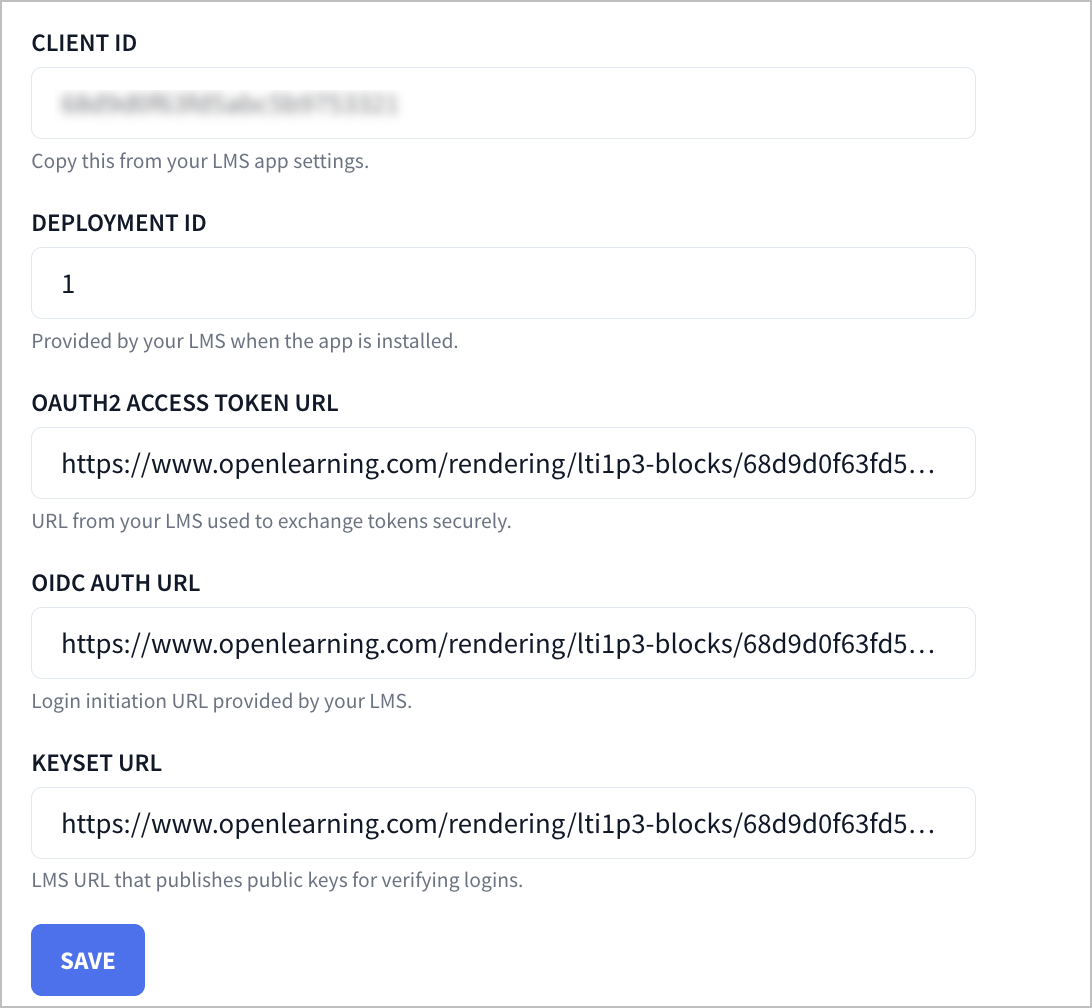Click the DEPLOYMENT ID heading label
The image size is (1092, 1008).
pyautogui.click(x=119, y=224)
